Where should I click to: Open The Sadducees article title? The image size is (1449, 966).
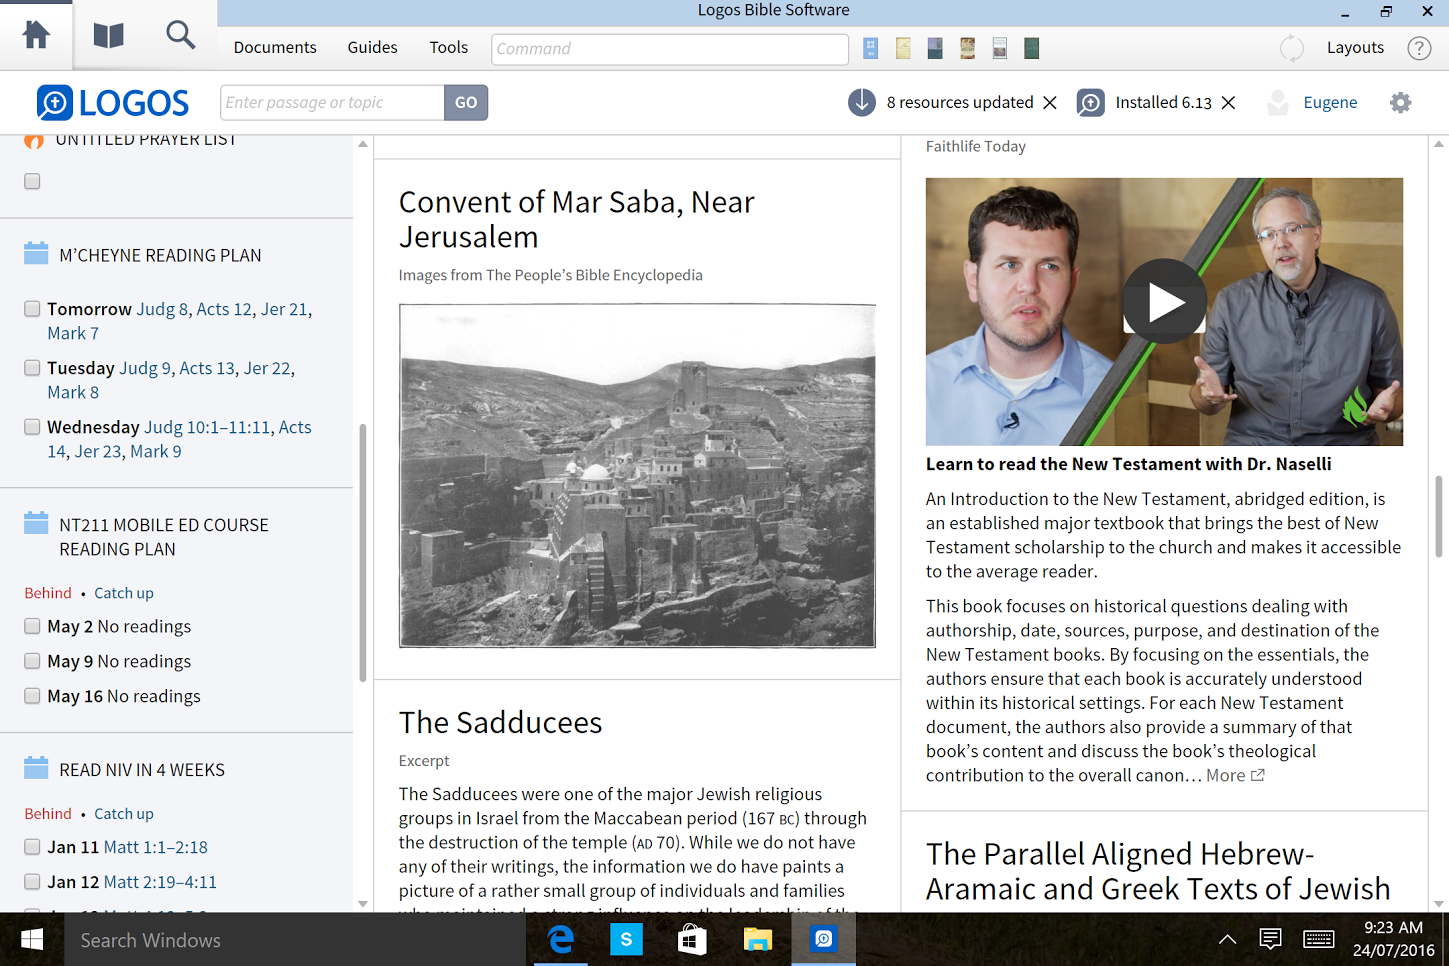(x=500, y=722)
